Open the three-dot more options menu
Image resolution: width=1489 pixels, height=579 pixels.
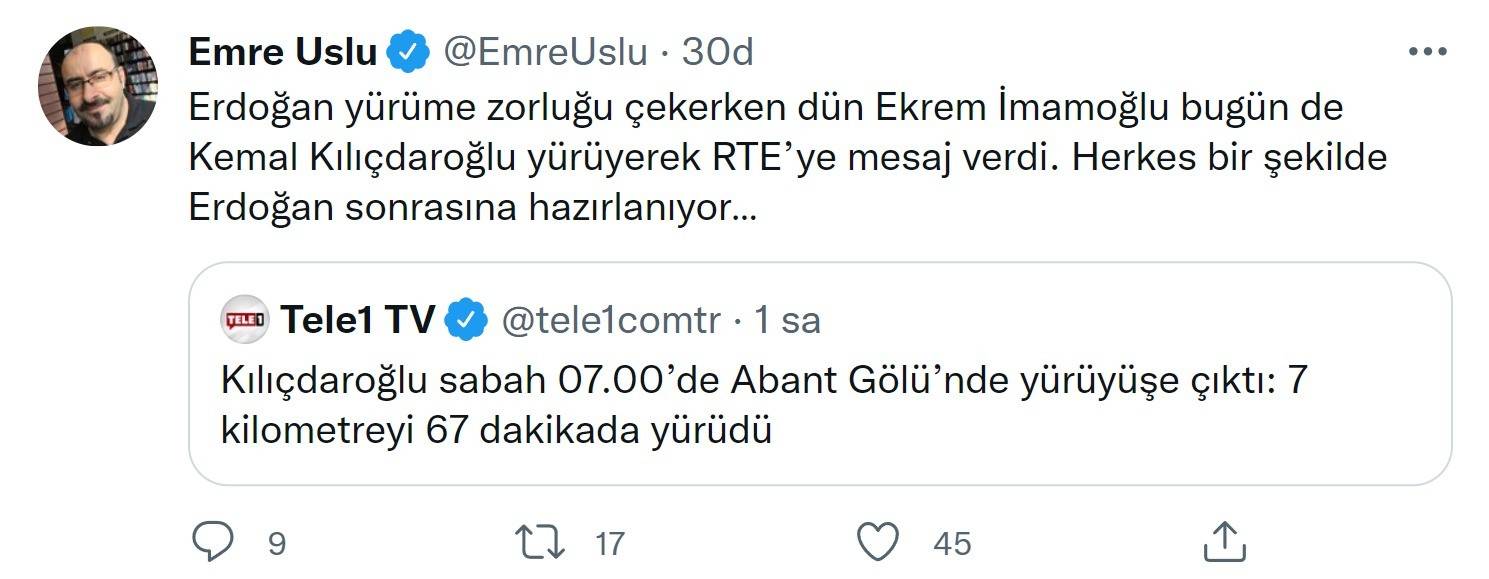click(x=1427, y=52)
